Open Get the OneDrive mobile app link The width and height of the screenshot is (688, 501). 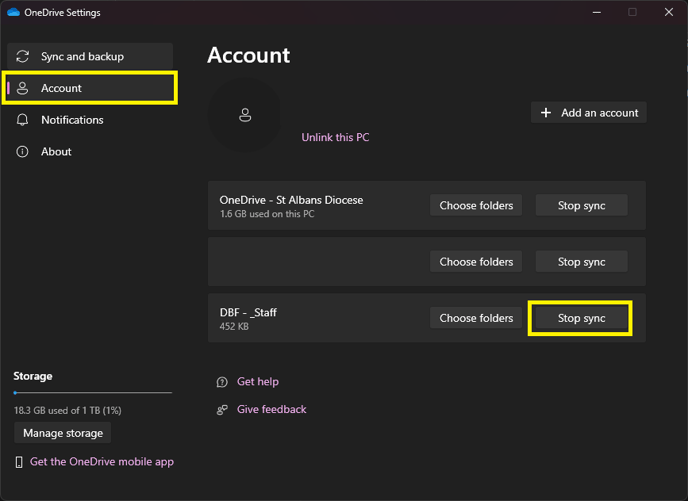tap(102, 462)
